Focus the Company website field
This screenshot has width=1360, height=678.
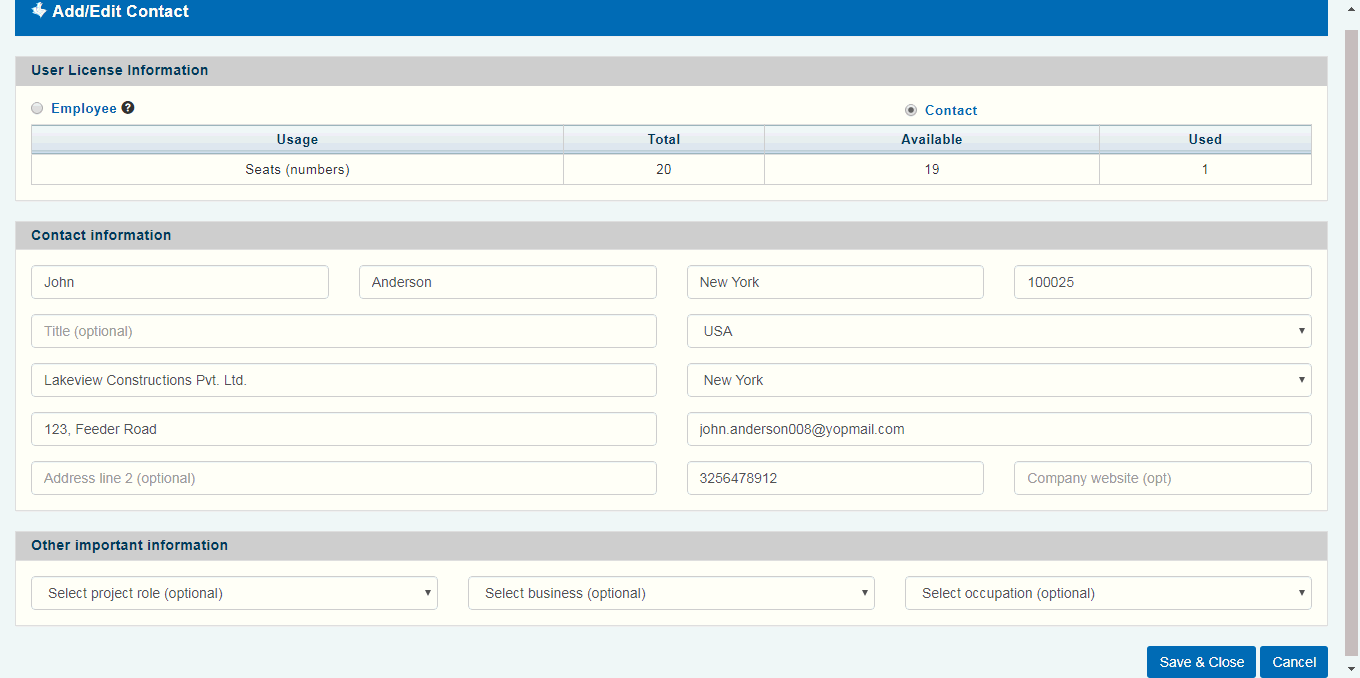(1162, 478)
